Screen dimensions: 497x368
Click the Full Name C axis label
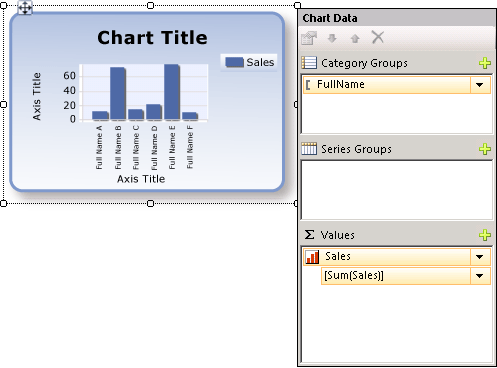click(x=136, y=147)
